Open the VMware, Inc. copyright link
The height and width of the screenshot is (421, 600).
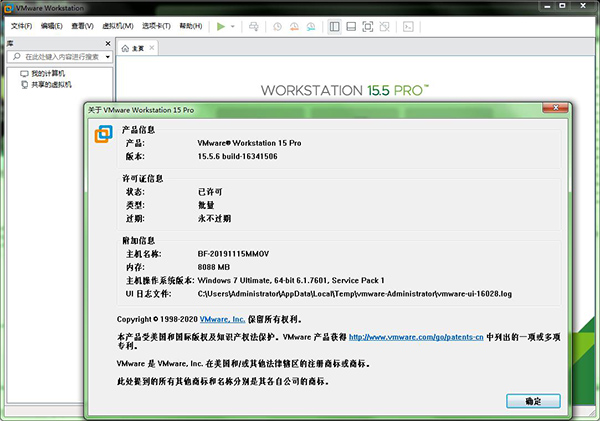pyautogui.click(x=222, y=319)
